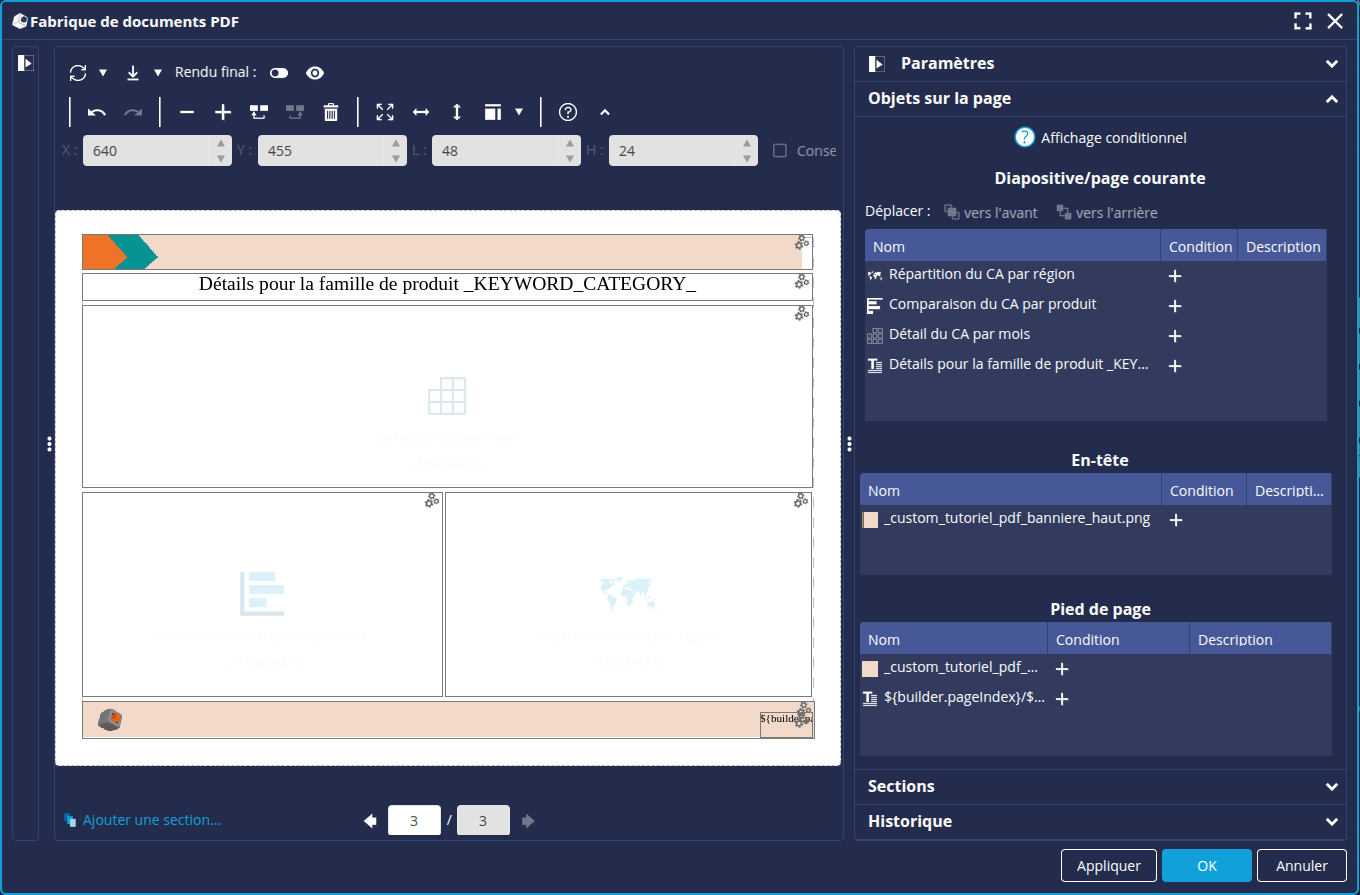The image size is (1360, 895).
Task: Click the minus icon in the editor toolbar
Action: [x=187, y=112]
